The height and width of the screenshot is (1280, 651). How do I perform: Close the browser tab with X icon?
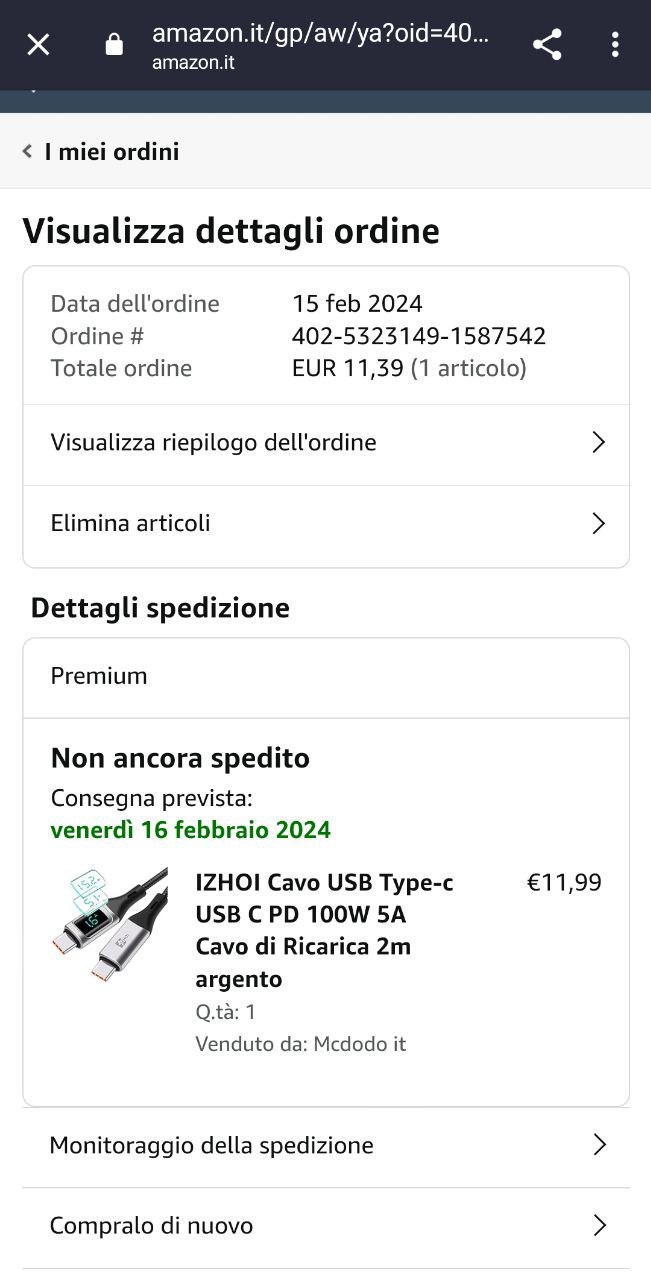click(x=38, y=44)
